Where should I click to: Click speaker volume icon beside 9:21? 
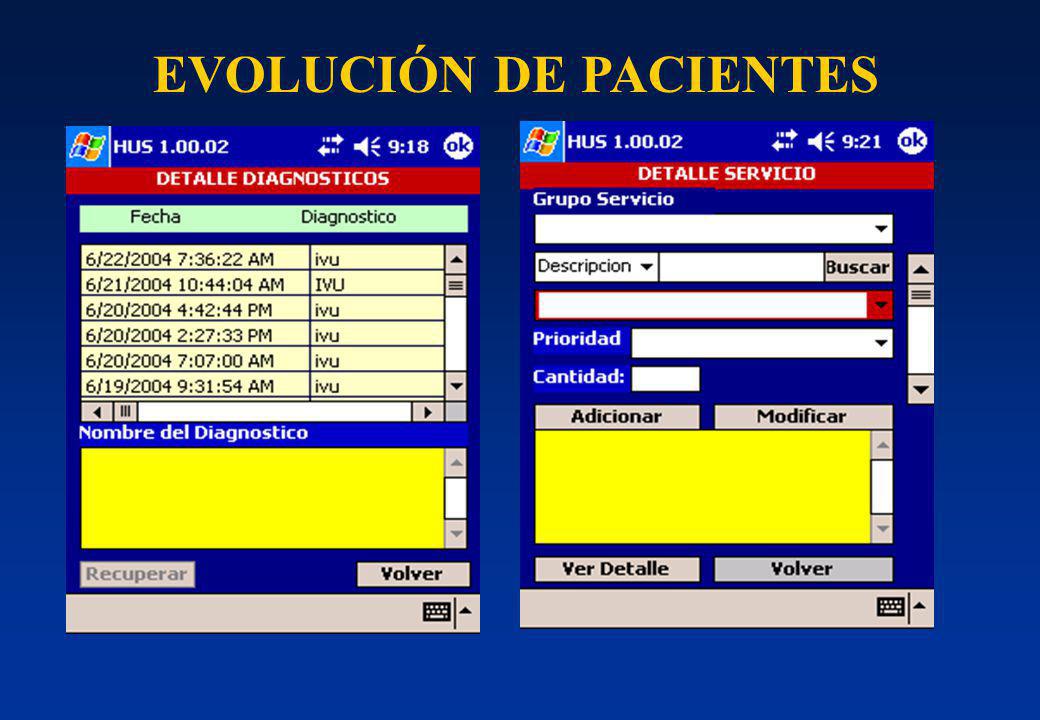[821, 141]
